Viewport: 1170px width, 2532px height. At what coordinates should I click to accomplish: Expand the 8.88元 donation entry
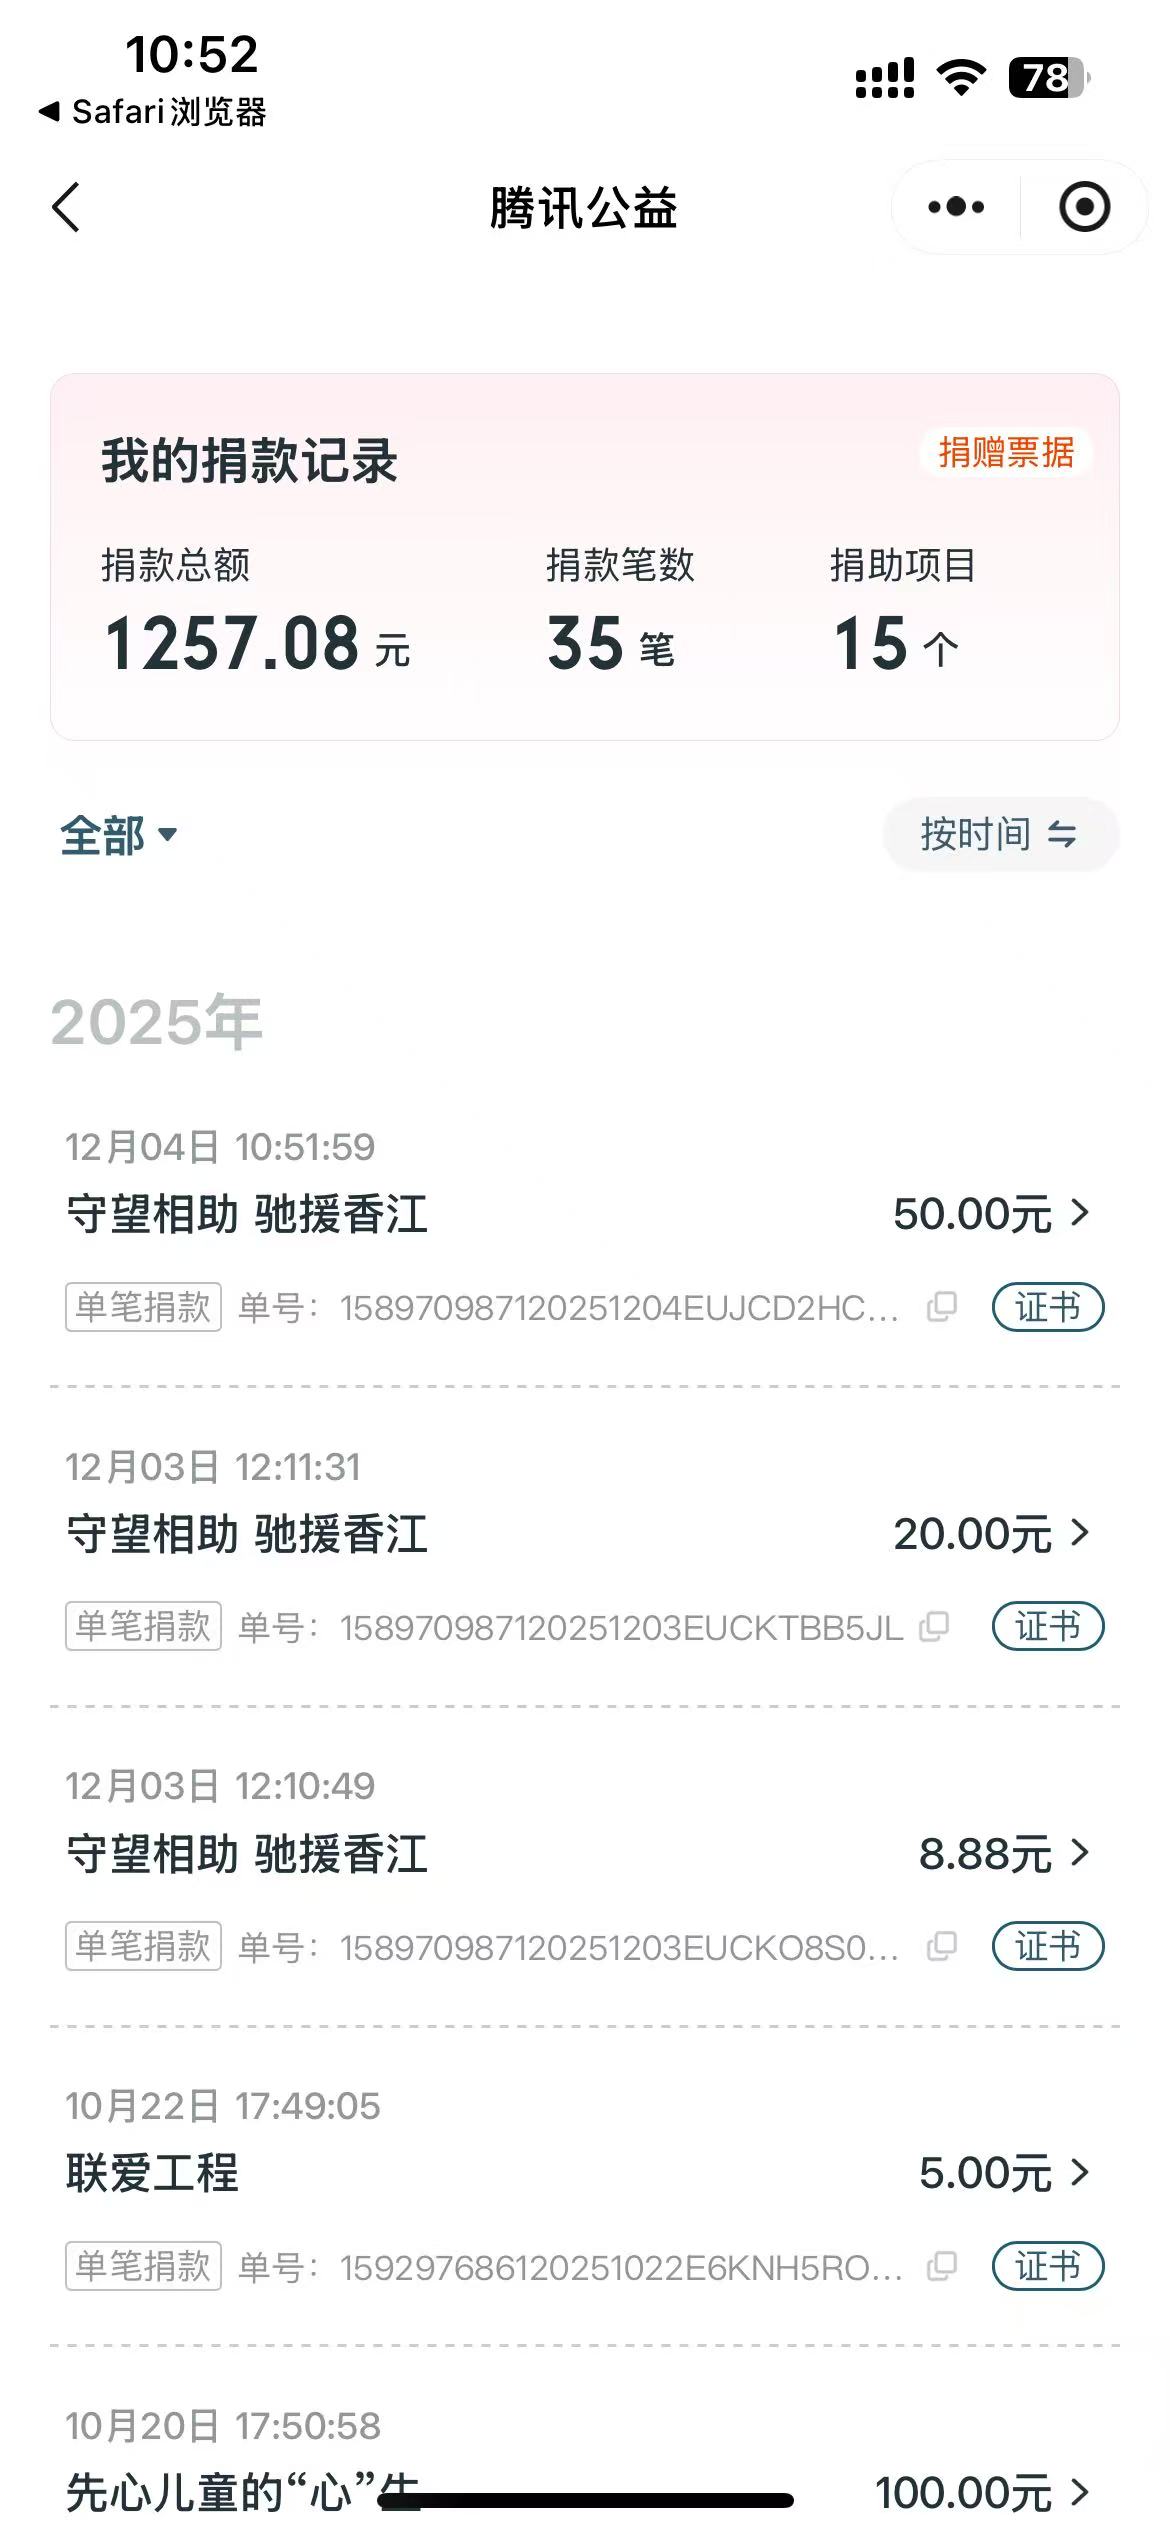click(x=1003, y=1854)
